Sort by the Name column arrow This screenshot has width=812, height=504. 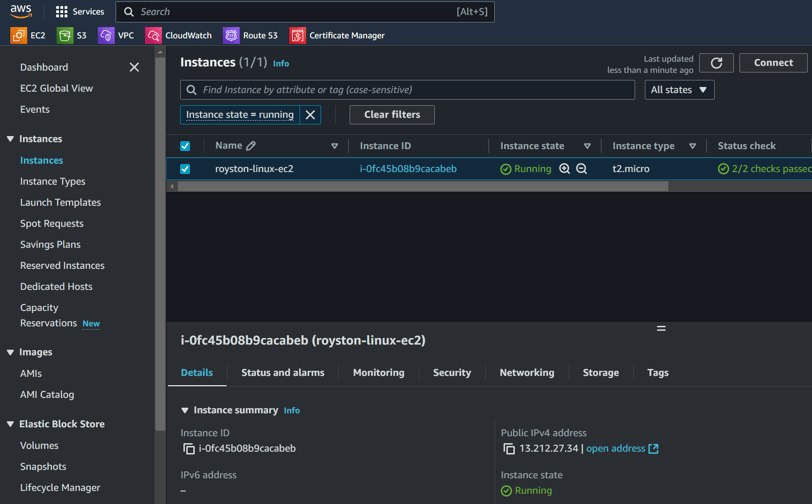(335, 146)
